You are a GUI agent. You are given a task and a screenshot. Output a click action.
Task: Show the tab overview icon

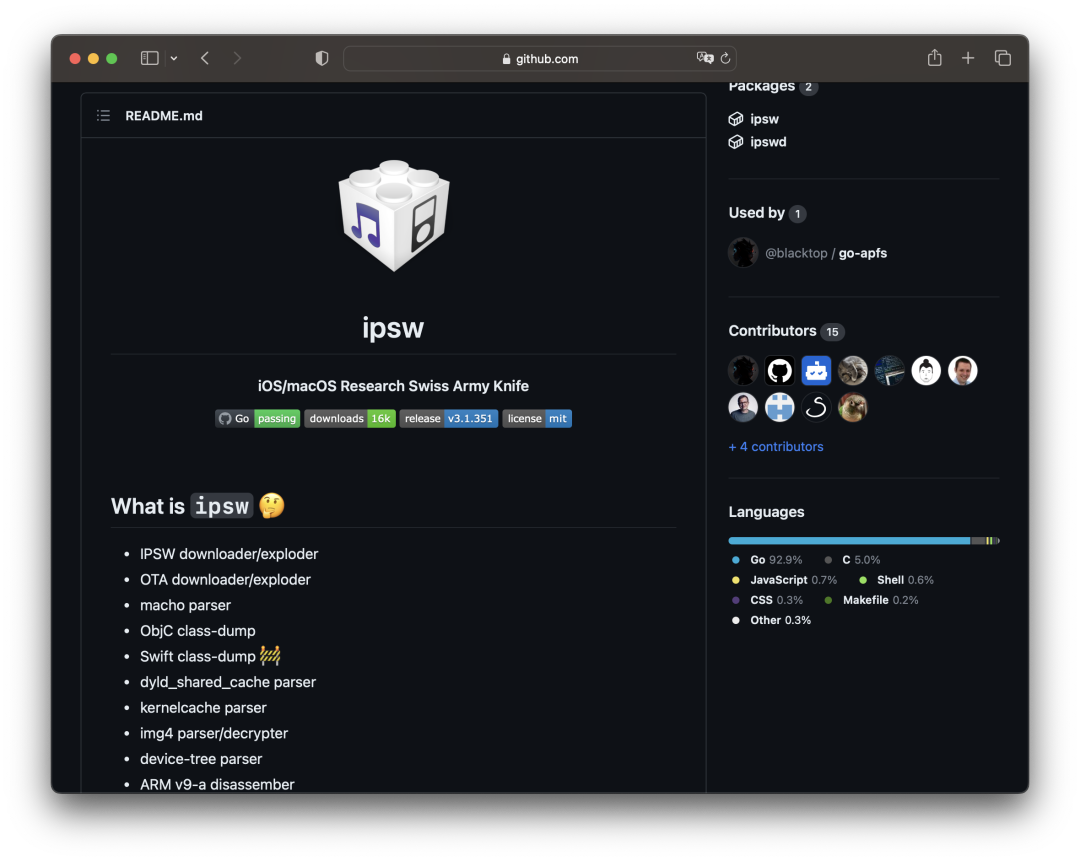(x=1003, y=59)
